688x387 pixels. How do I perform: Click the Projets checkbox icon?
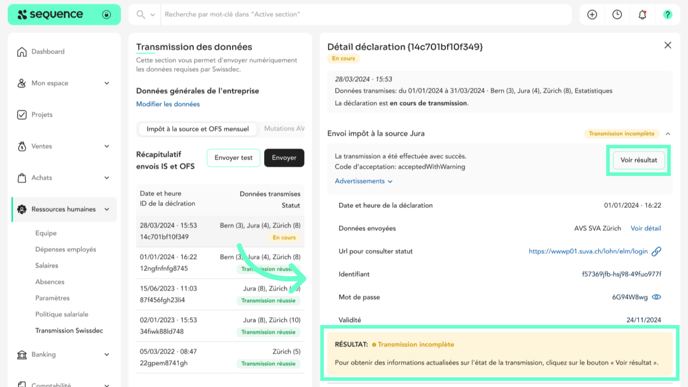click(x=22, y=115)
